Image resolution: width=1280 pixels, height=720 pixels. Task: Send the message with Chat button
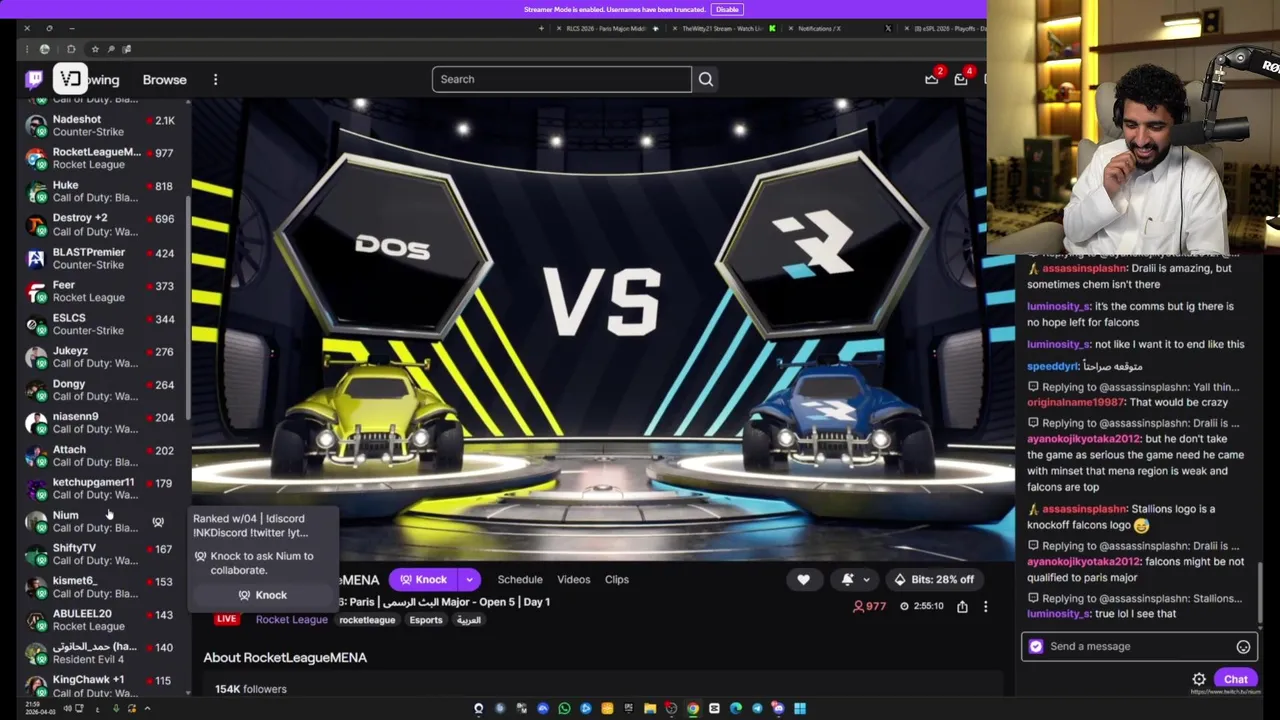(1236, 679)
